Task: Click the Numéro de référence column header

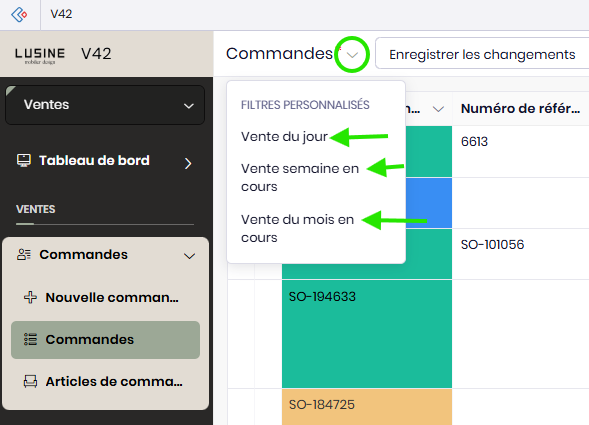Action: 521,109
